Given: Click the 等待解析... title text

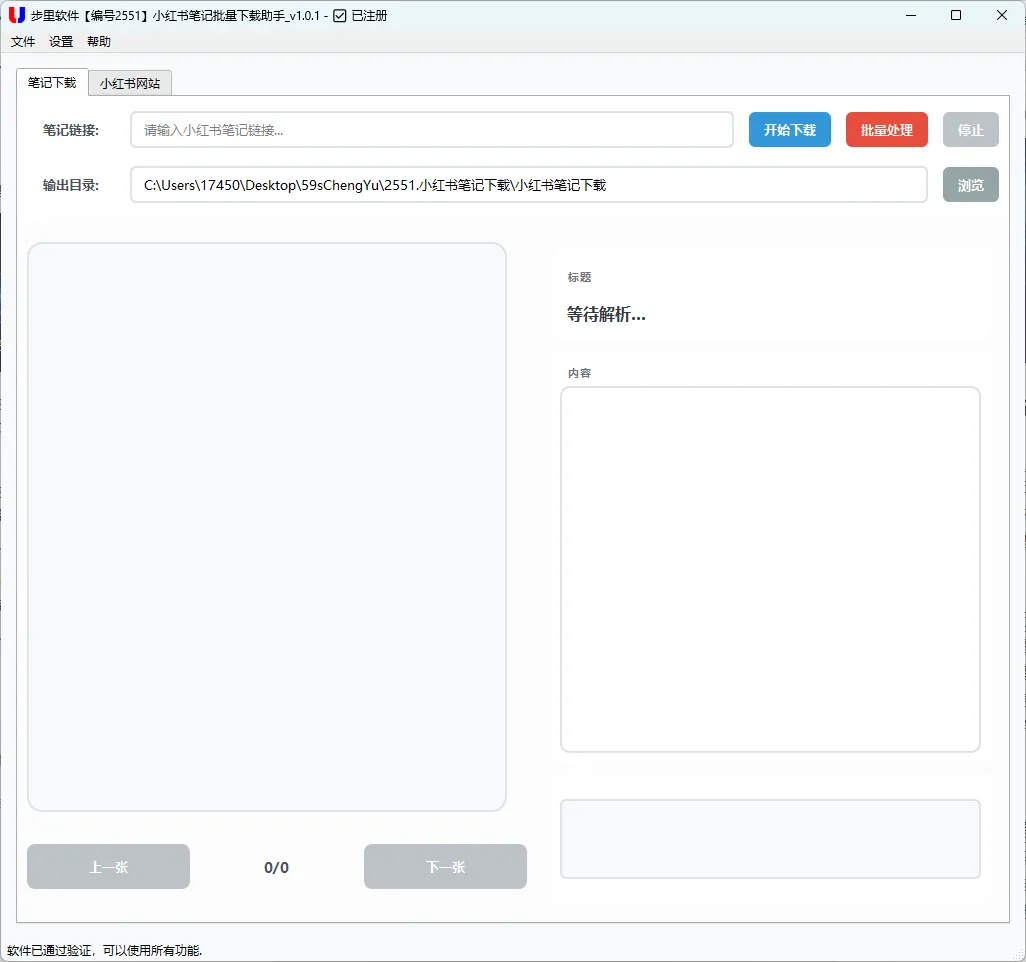Looking at the screenshot, I should tap(606, 315).
